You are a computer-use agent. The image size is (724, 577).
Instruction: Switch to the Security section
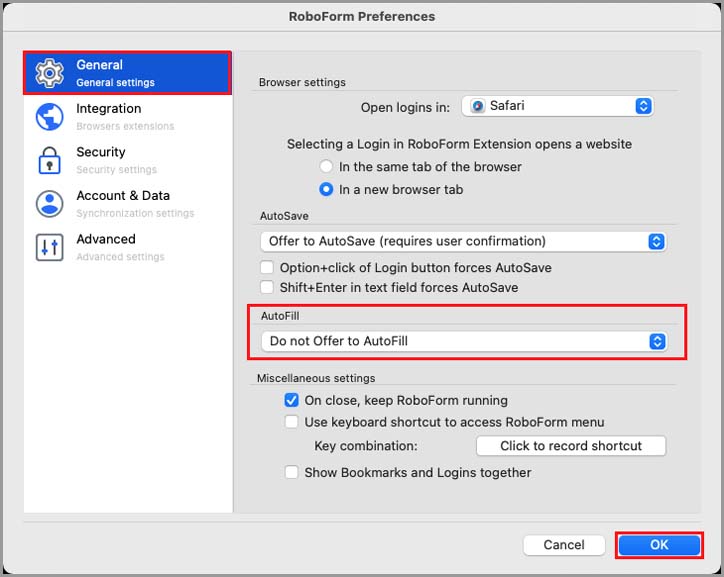(127, 160)
